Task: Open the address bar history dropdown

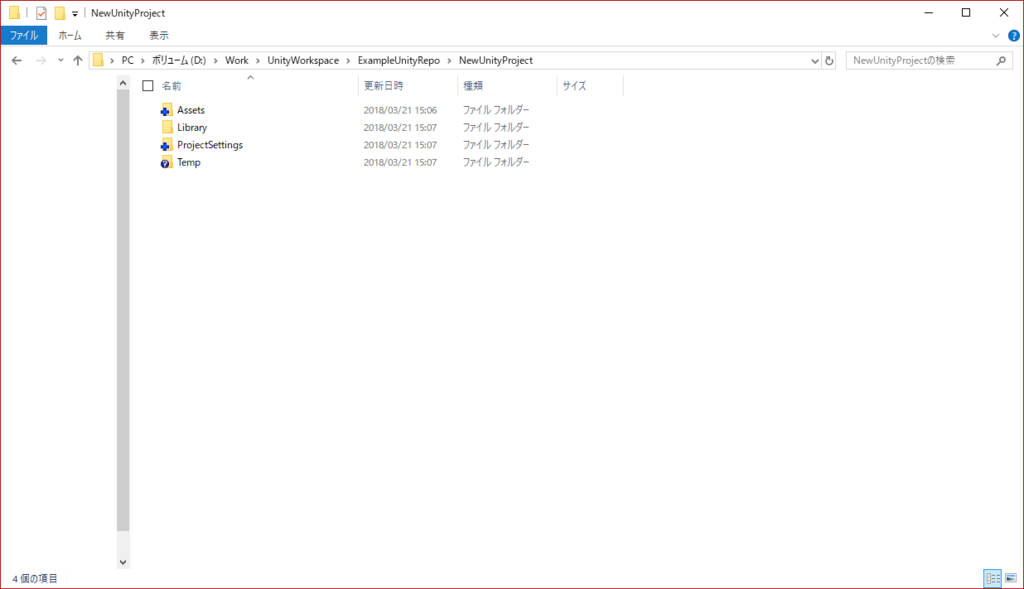Action: click(814, 61)
